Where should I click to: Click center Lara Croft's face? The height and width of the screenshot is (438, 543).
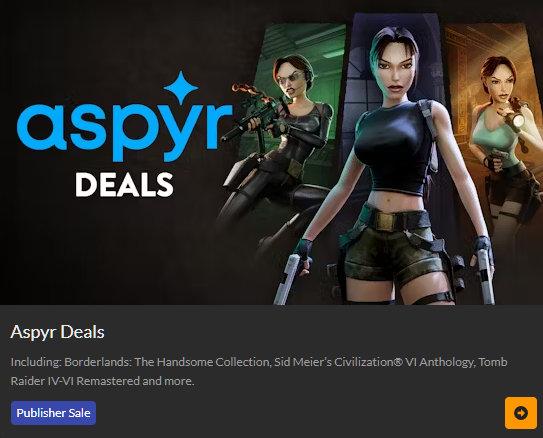394,73
